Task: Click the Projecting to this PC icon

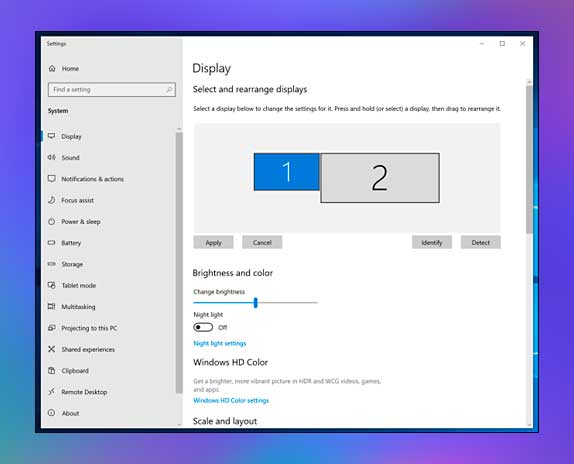Action: (52, 328)
